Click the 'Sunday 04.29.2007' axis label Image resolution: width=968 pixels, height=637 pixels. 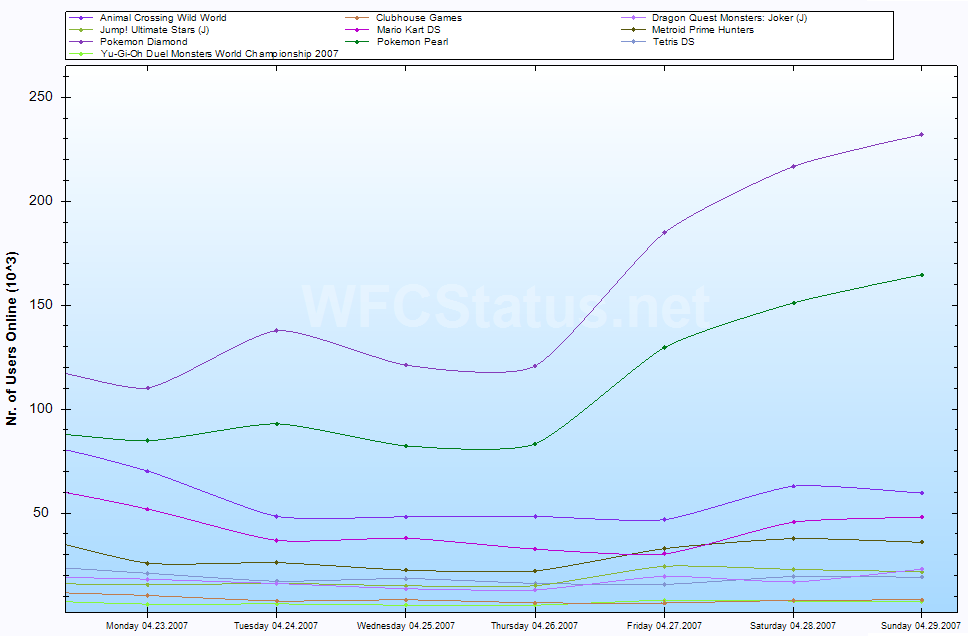pos(920,625)
